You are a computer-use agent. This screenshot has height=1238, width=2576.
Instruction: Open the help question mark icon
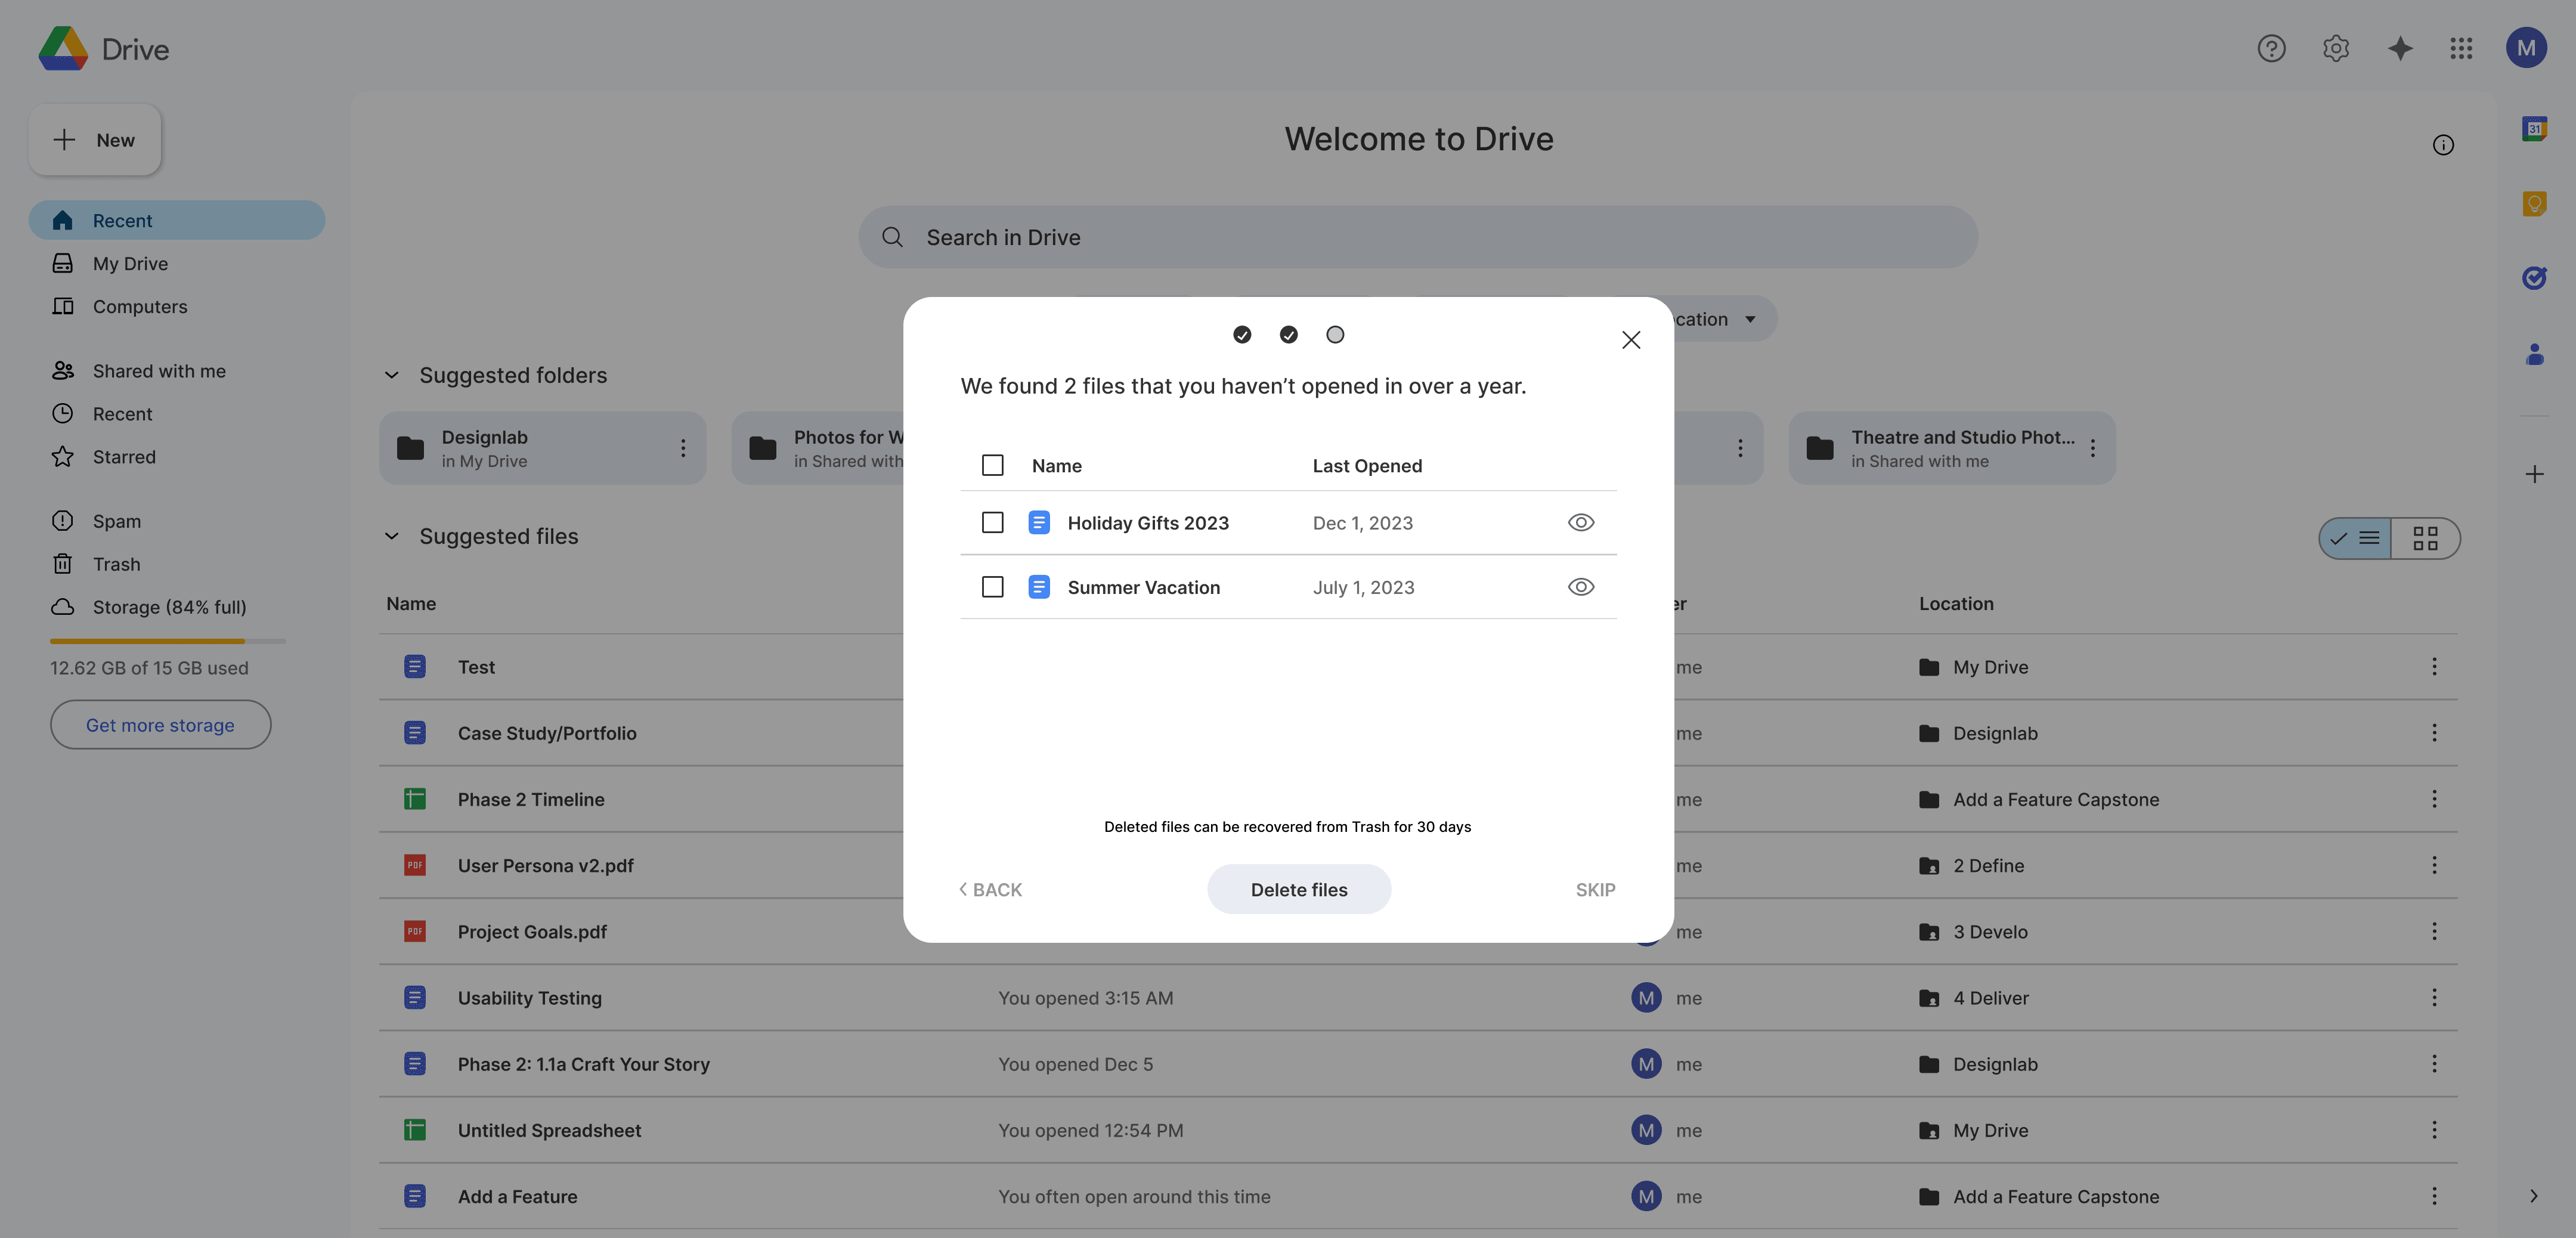coord(2271,48)
